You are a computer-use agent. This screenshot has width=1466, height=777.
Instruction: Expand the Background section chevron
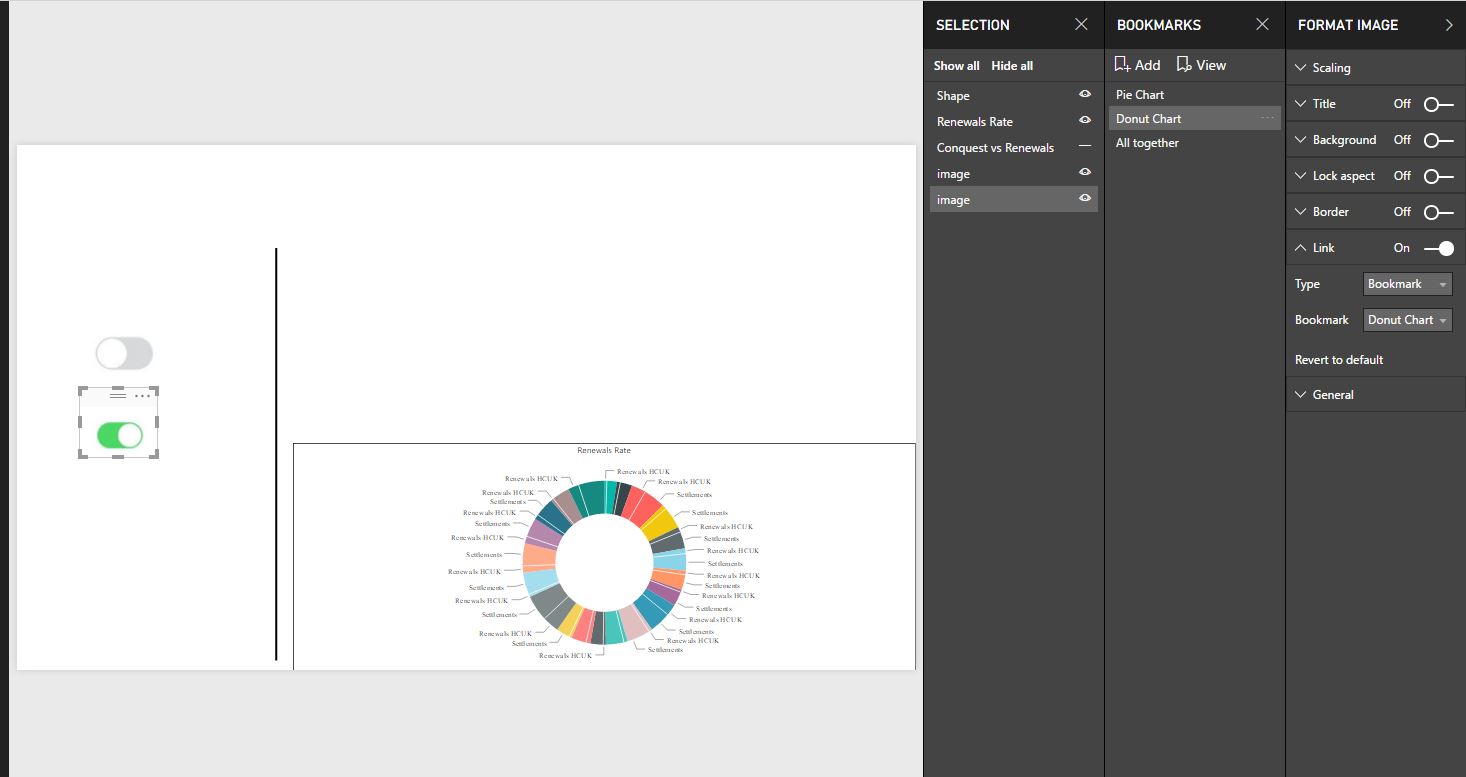tap(1301, 140)
